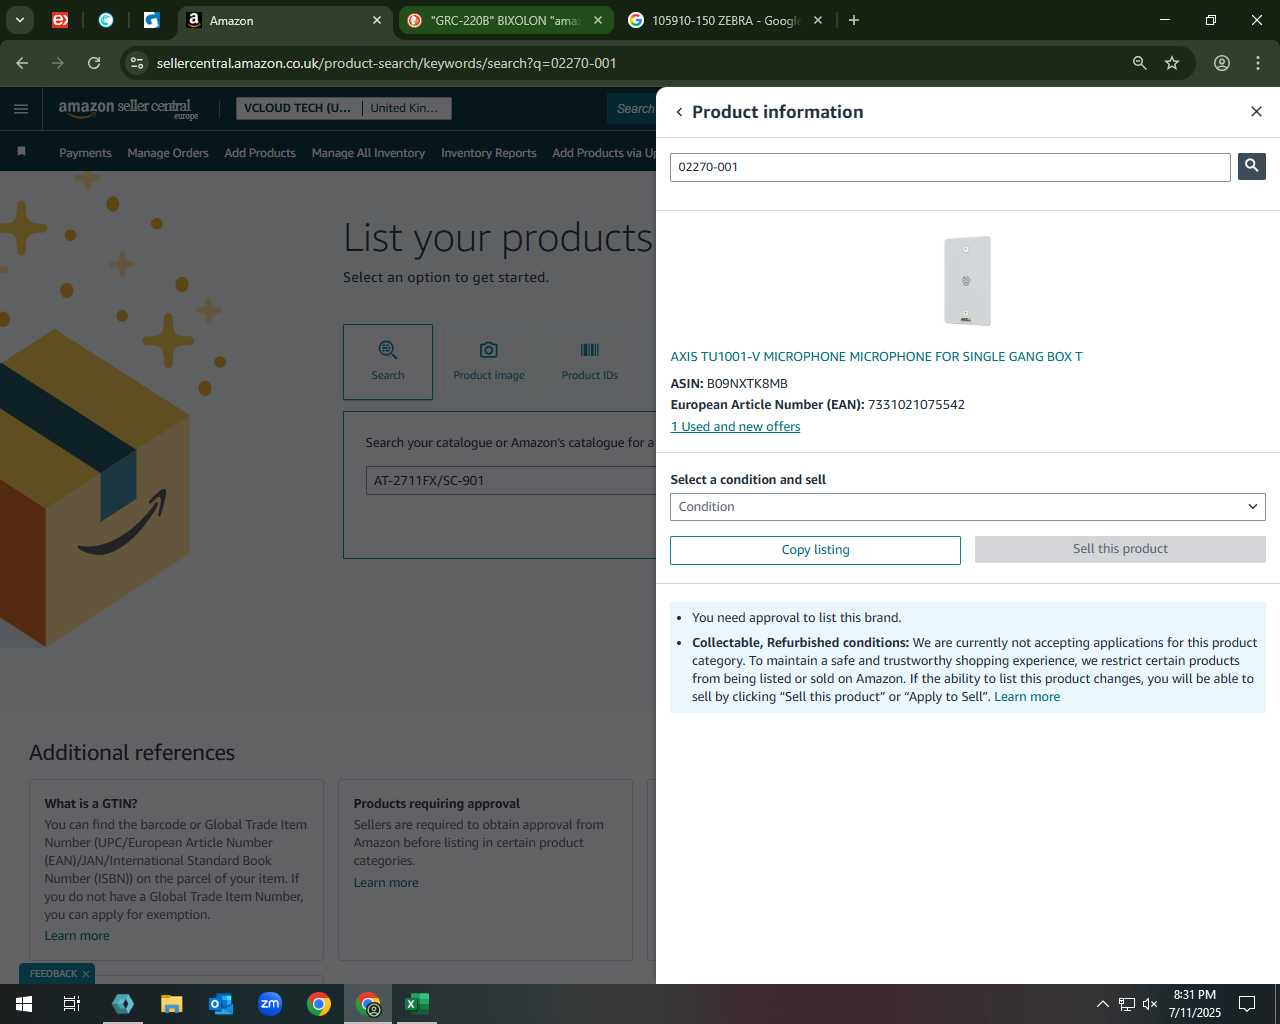Go back using Product information chevron
The width and height of the screenshot is (1280, 1024).
pyautogui.click(x=679, y=112)
